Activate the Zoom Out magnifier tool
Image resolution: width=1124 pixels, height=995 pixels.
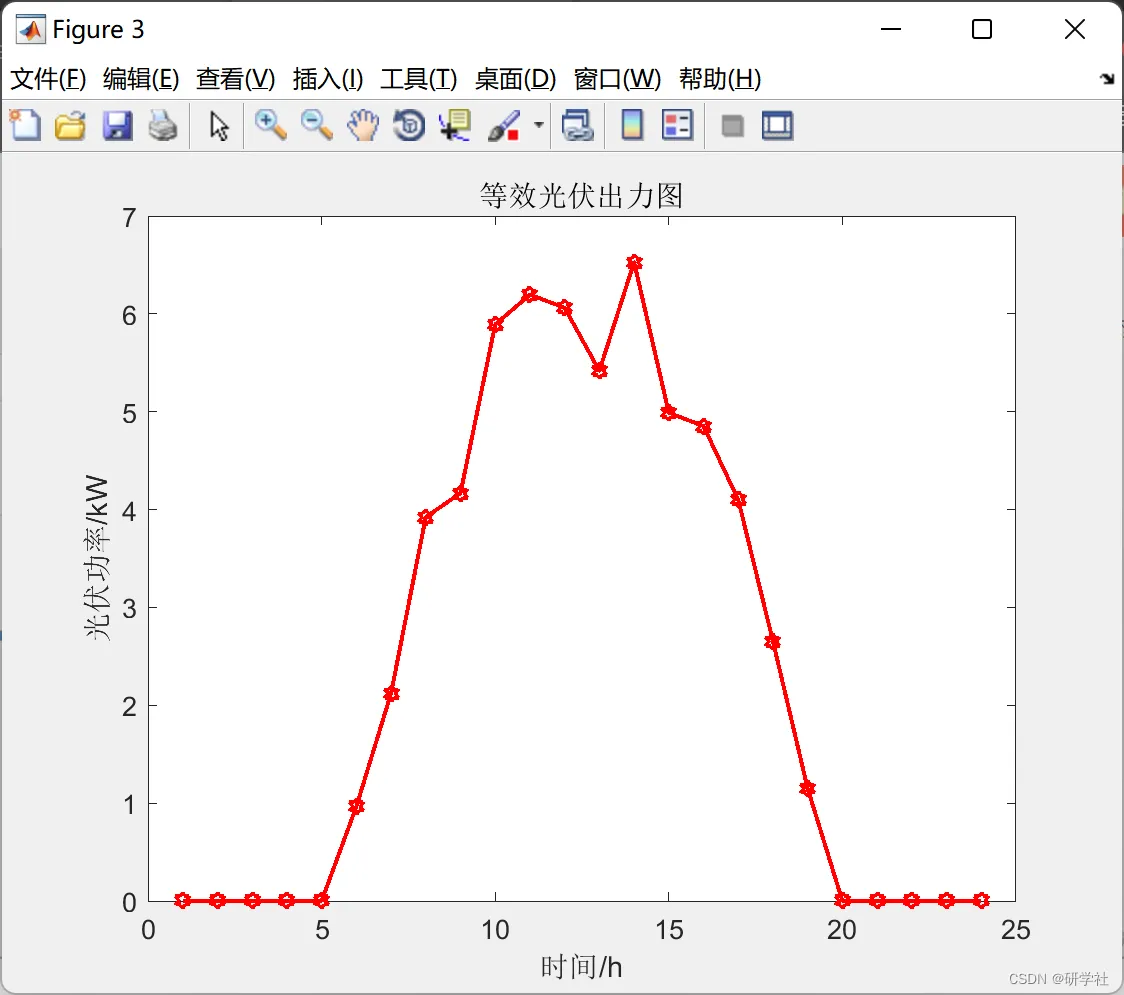tap(316, 125)
